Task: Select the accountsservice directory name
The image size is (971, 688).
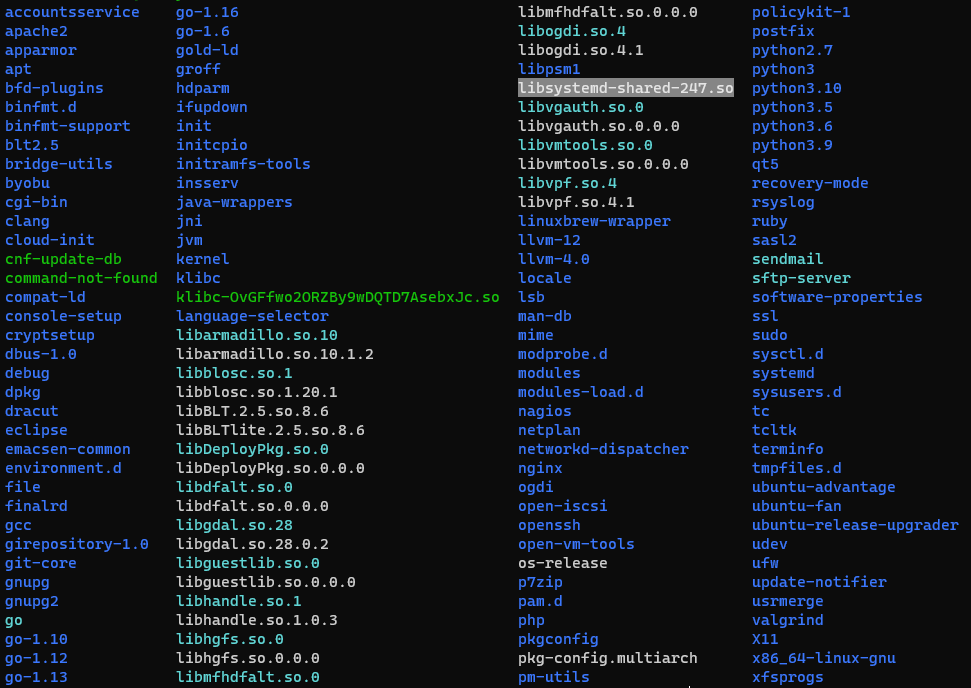Action: click(x=72, y=12)
